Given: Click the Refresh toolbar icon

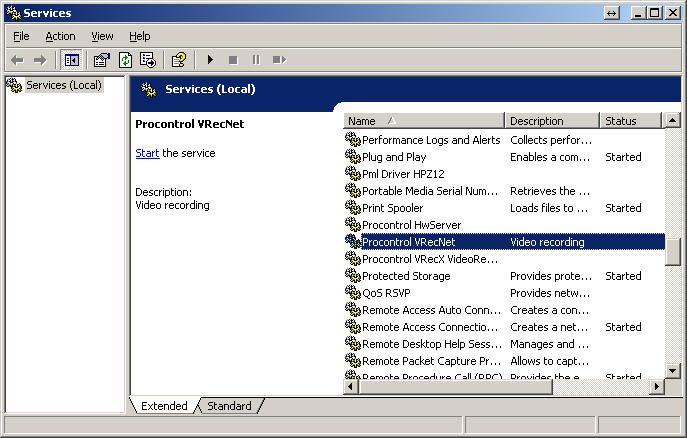Looking at the screenshot, I should pyautogui.click(x=125, y=60).
